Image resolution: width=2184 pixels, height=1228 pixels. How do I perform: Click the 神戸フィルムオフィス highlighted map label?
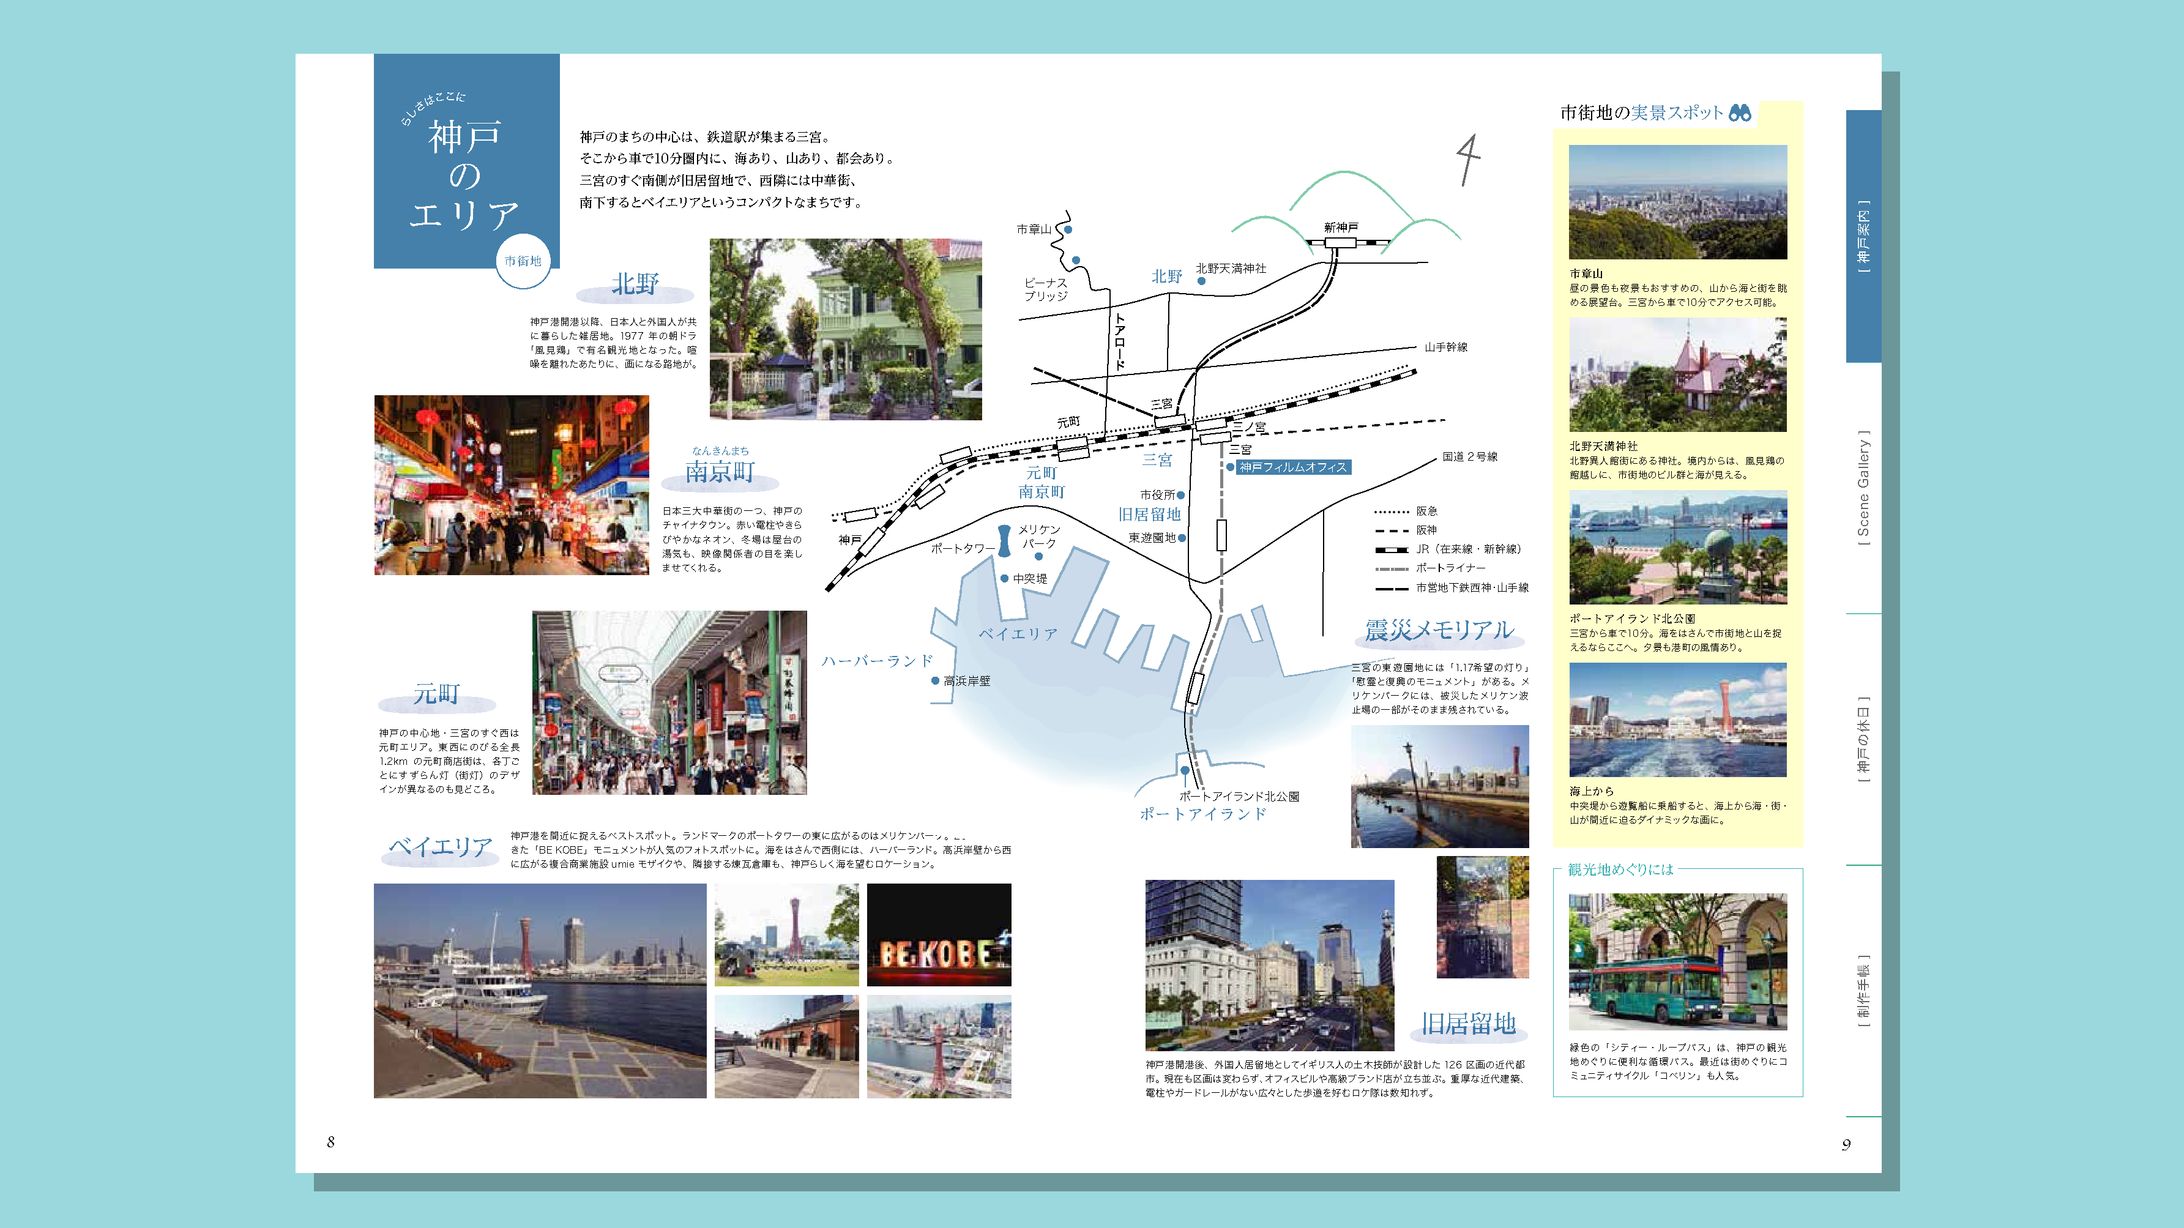(1293, 467)
